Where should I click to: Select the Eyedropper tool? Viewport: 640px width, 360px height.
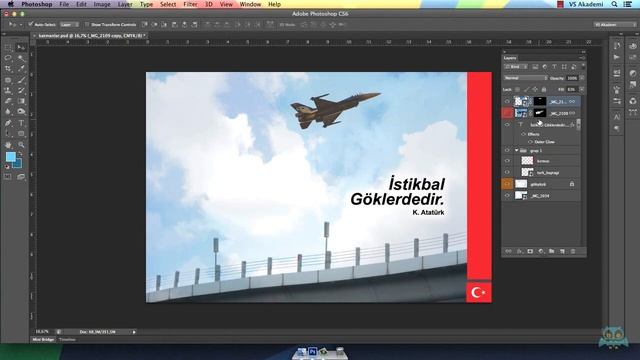tap(21, 69)
